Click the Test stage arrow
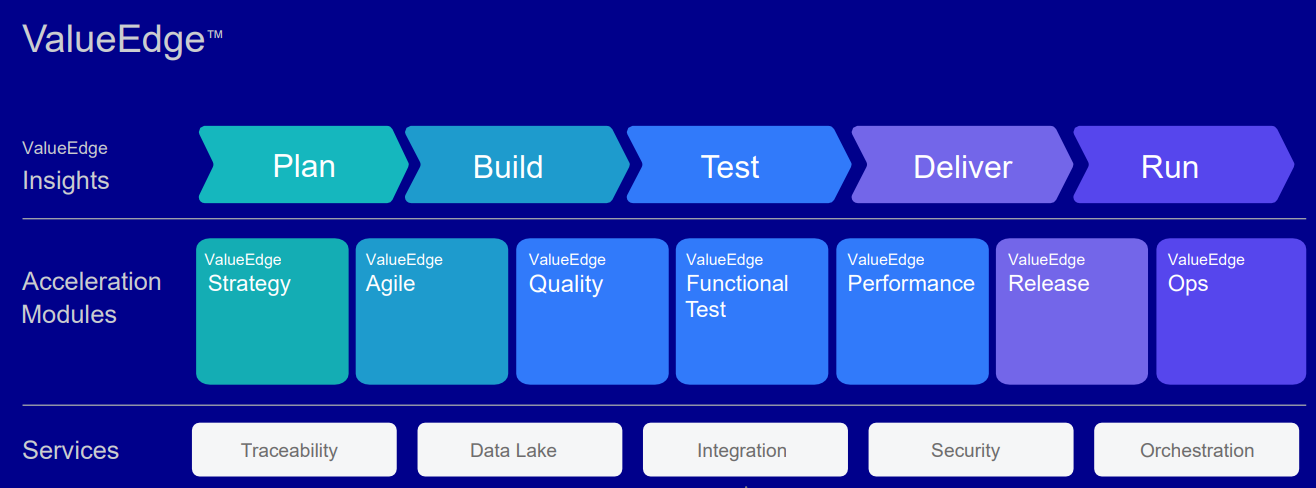1316x488 pixels. point(738,165)
